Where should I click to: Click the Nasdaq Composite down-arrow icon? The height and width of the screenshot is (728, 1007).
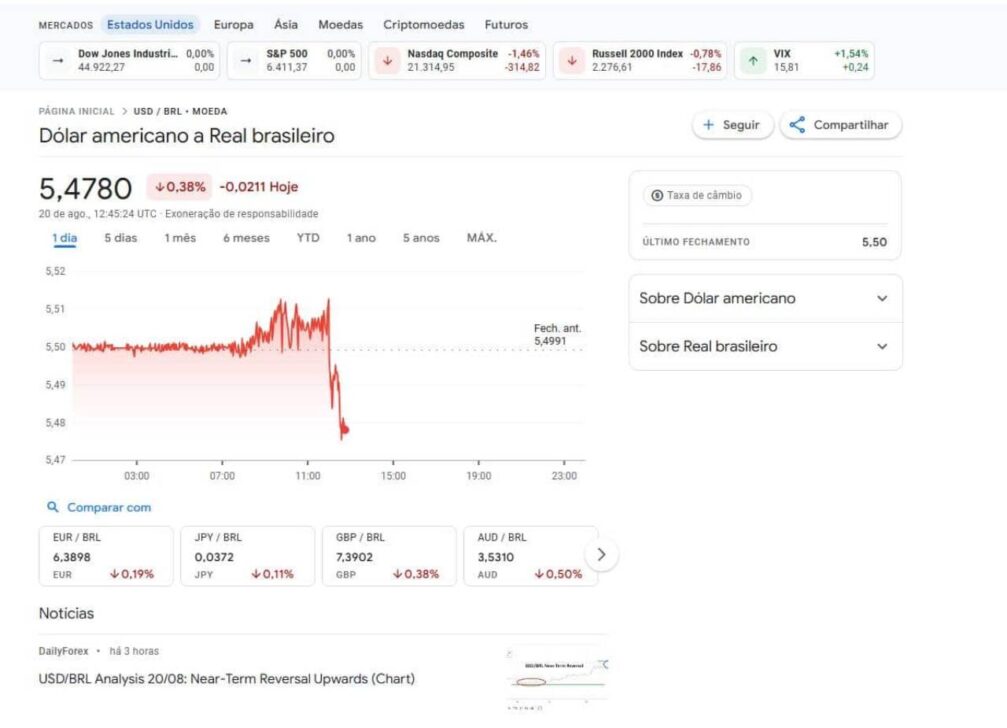pyautogui.click(x=387, y=60)
